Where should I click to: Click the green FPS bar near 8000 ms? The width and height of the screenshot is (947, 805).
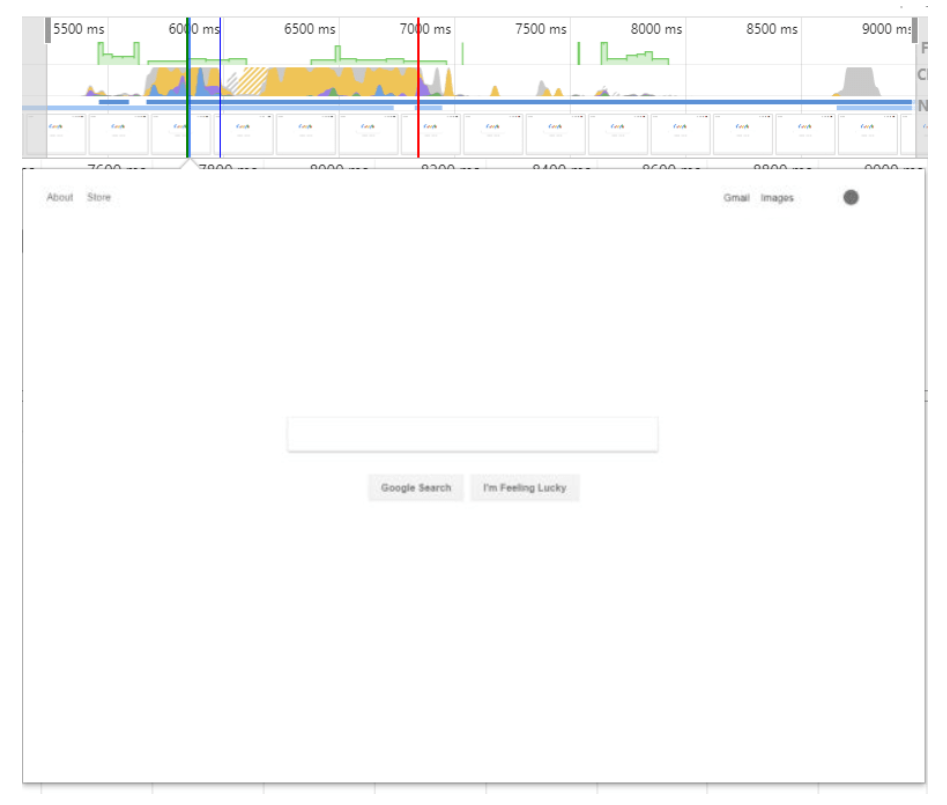[x=633, y=56]
